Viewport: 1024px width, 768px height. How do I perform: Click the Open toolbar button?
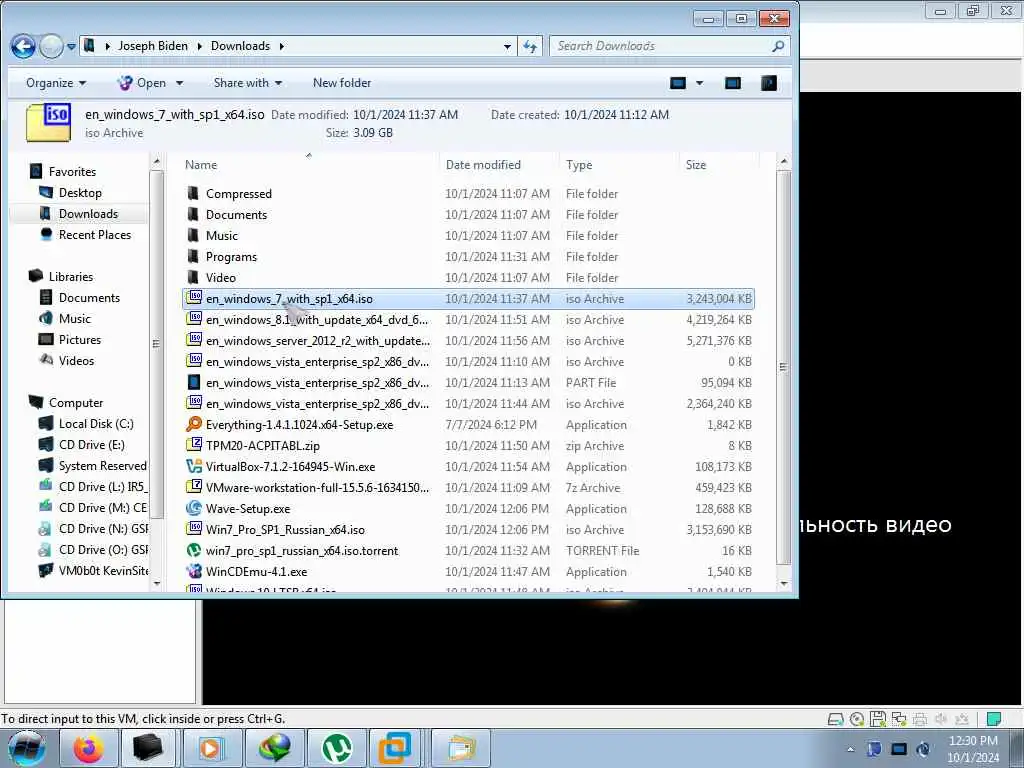142,83
